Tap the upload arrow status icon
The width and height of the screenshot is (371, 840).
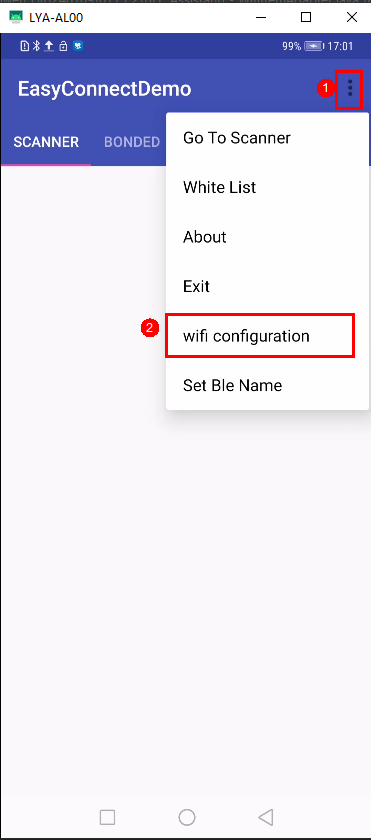[x=49, y=47]
